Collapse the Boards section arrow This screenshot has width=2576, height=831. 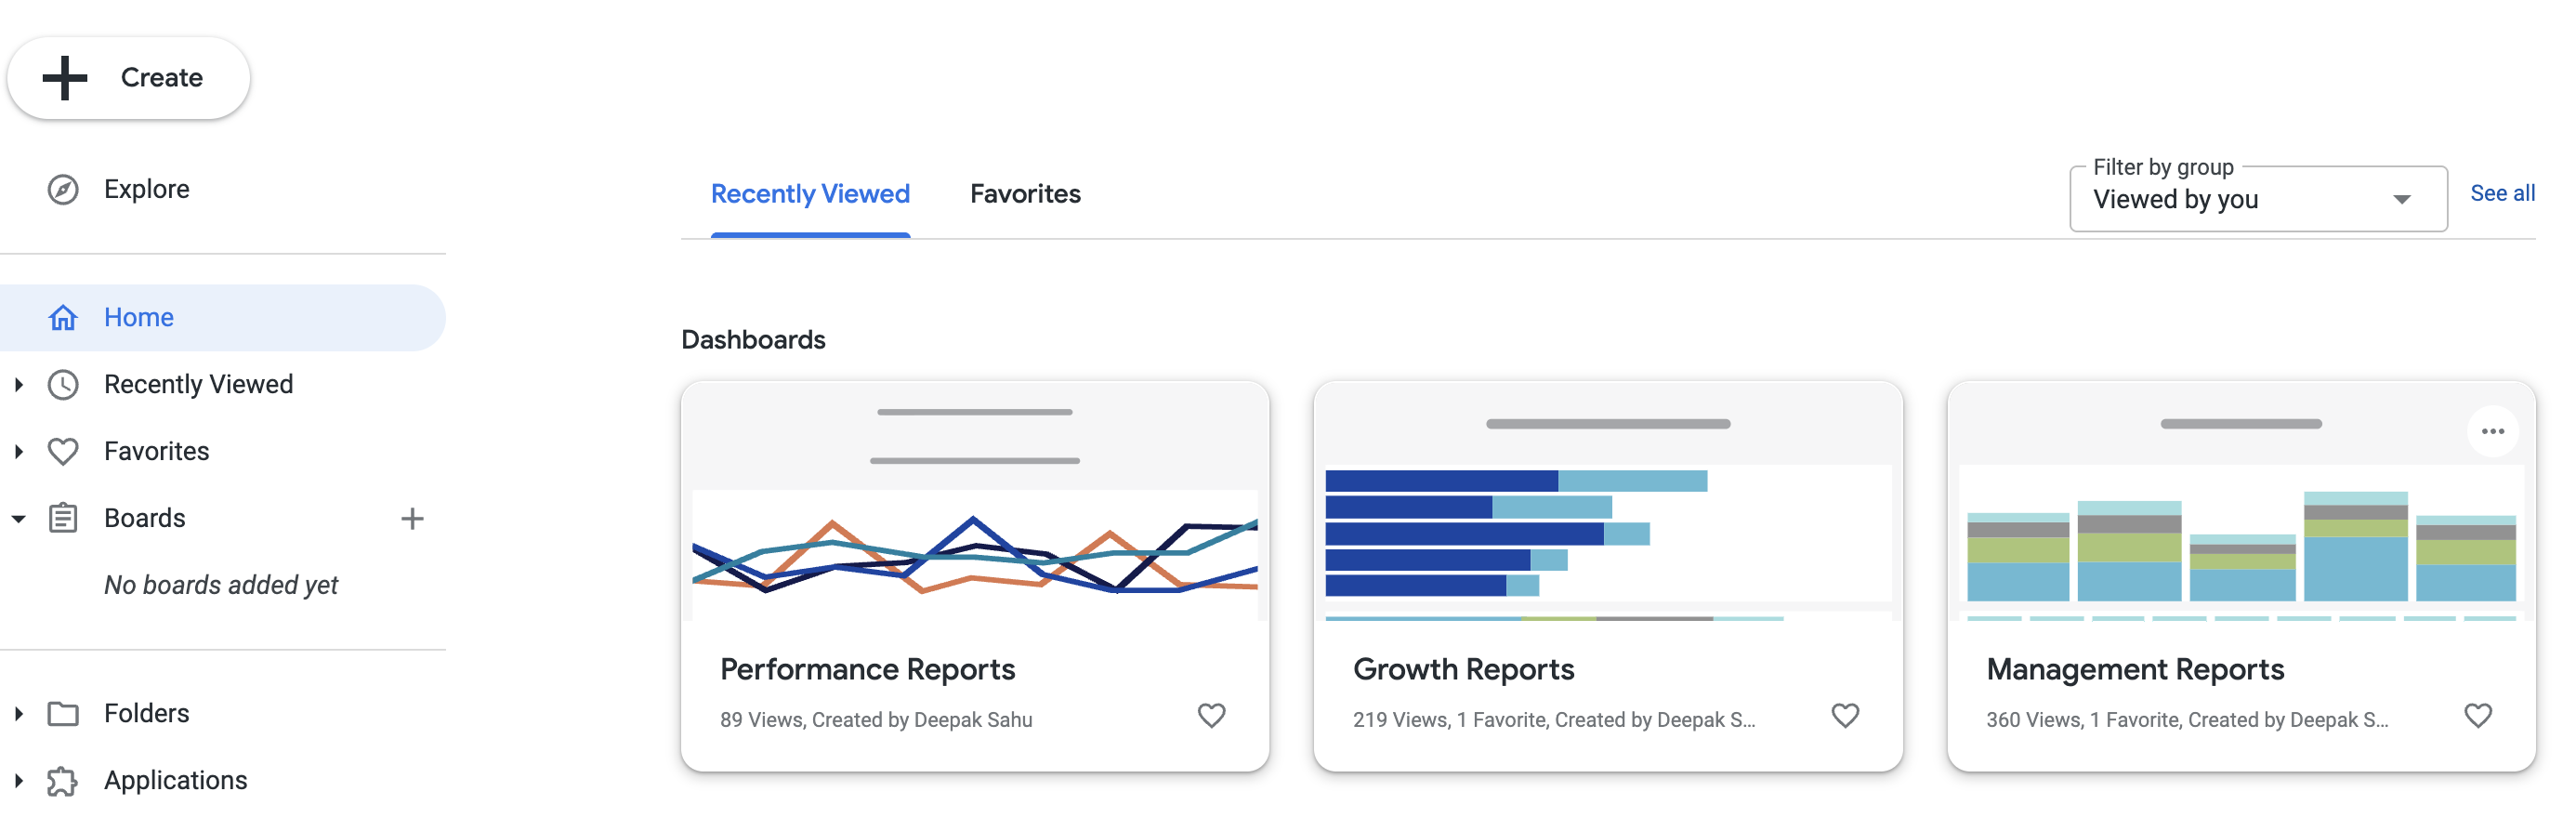click(18, 518)
